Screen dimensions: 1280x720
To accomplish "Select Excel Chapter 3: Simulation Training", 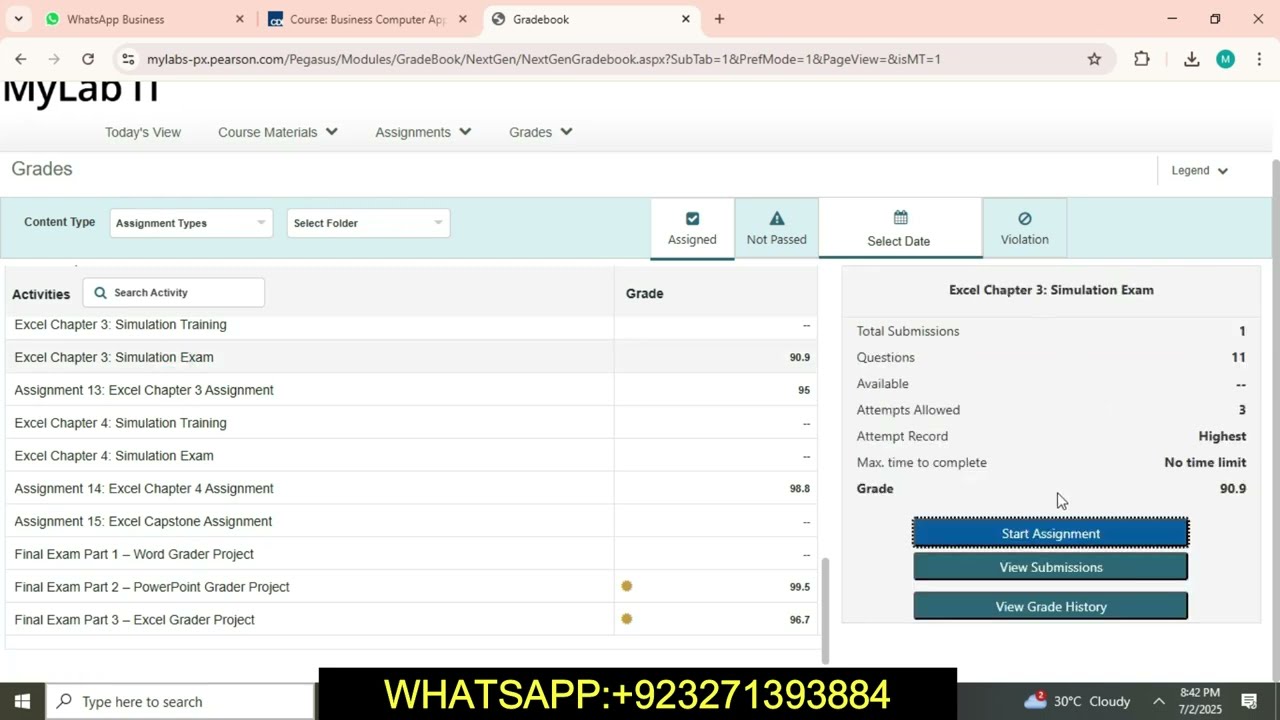I will coord(120,324).
